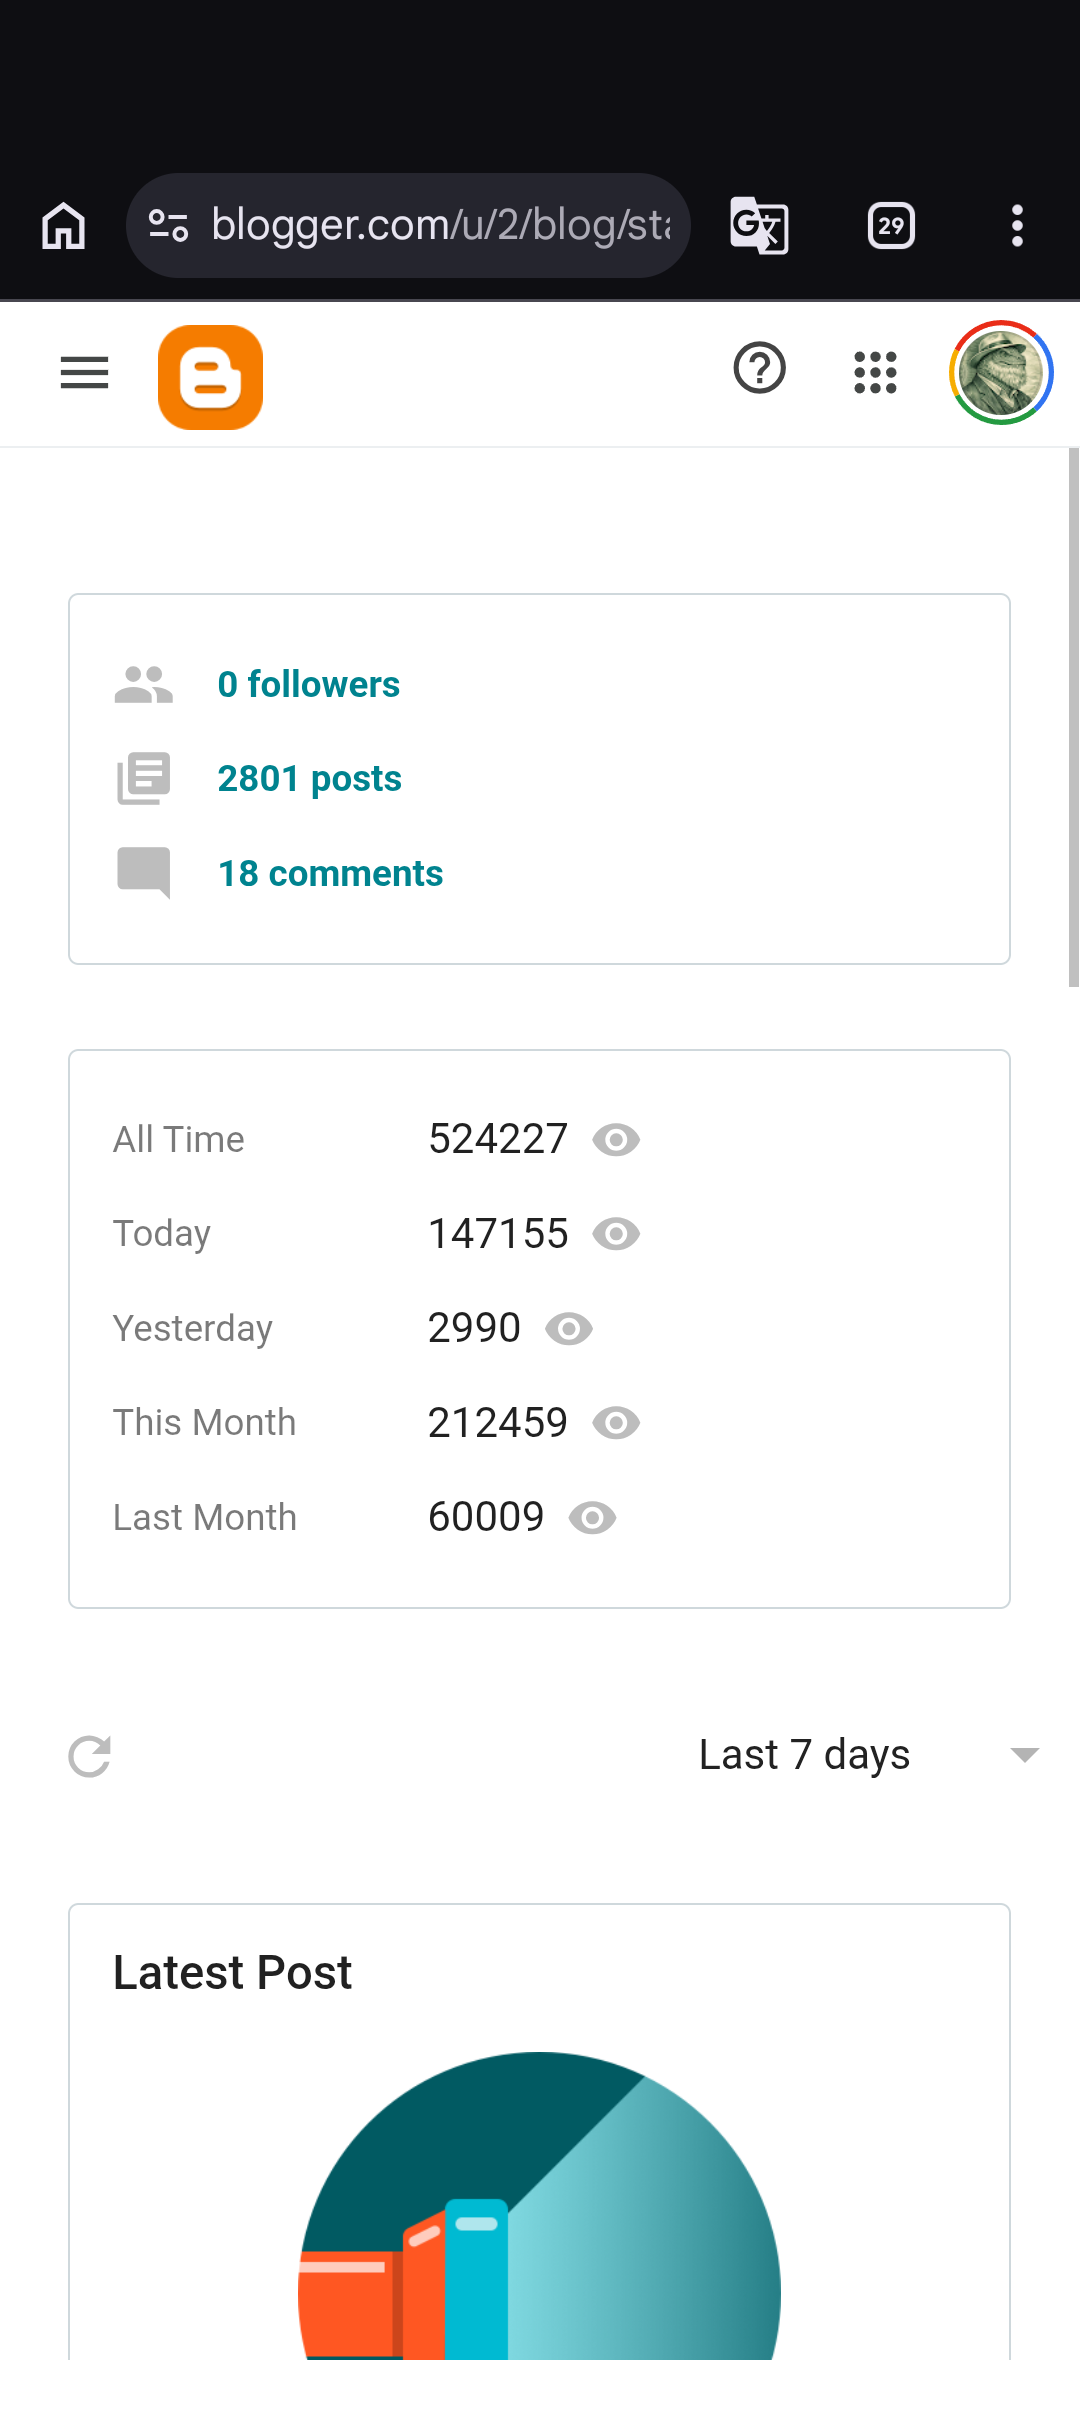1080x2424 pixels.
Task: Click the eye icon beside Yesterday views
Action: pos(569,1329)
